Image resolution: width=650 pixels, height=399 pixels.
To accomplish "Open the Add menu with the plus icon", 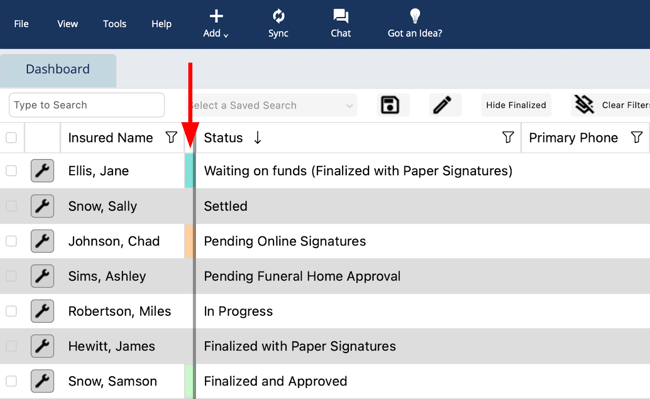I will tap(216, 24).
